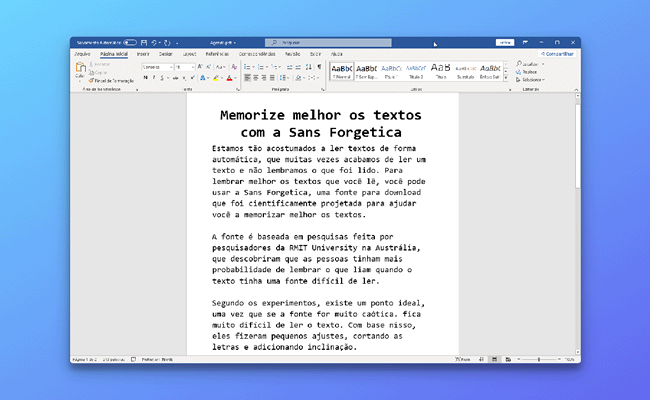Image resolution: width=650 pixels, height=400 pixels.
Task: Apply the Subtítulo style
Action: pos(466,71)
